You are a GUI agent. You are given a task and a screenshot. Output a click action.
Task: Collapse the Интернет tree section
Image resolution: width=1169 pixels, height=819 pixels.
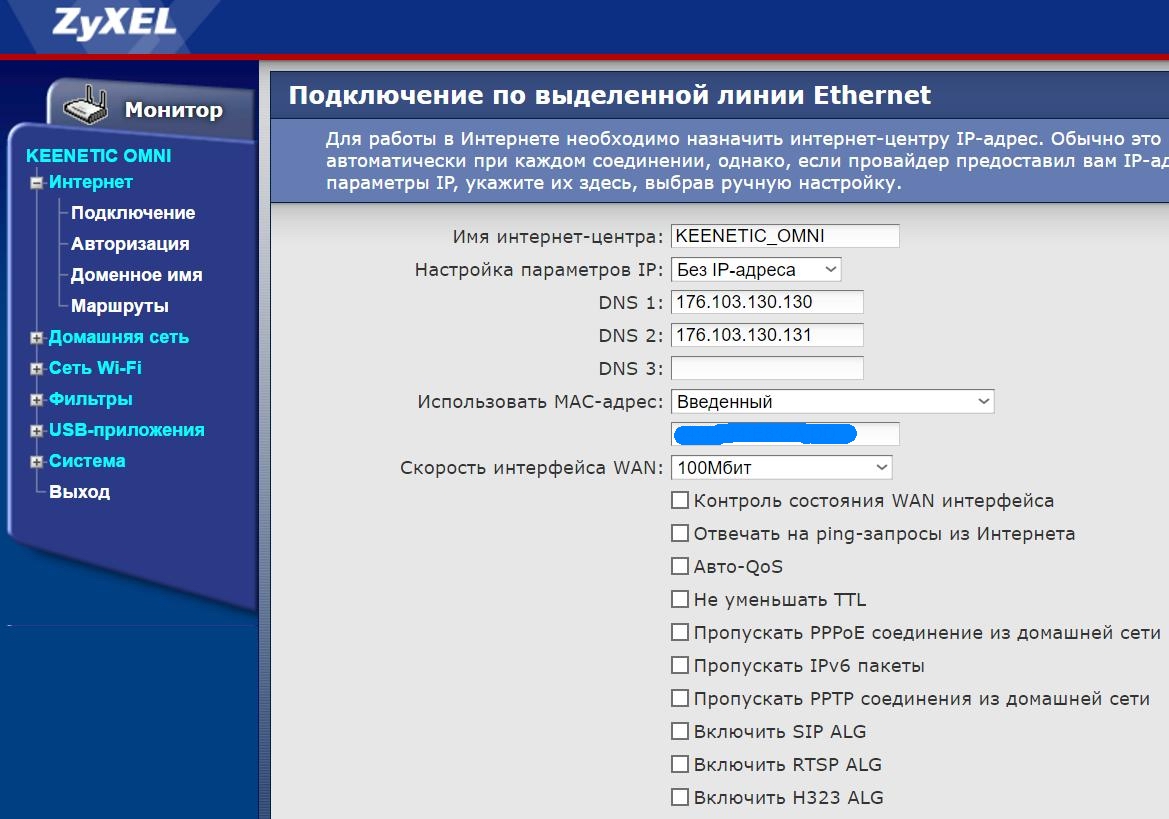coord(37,183)
